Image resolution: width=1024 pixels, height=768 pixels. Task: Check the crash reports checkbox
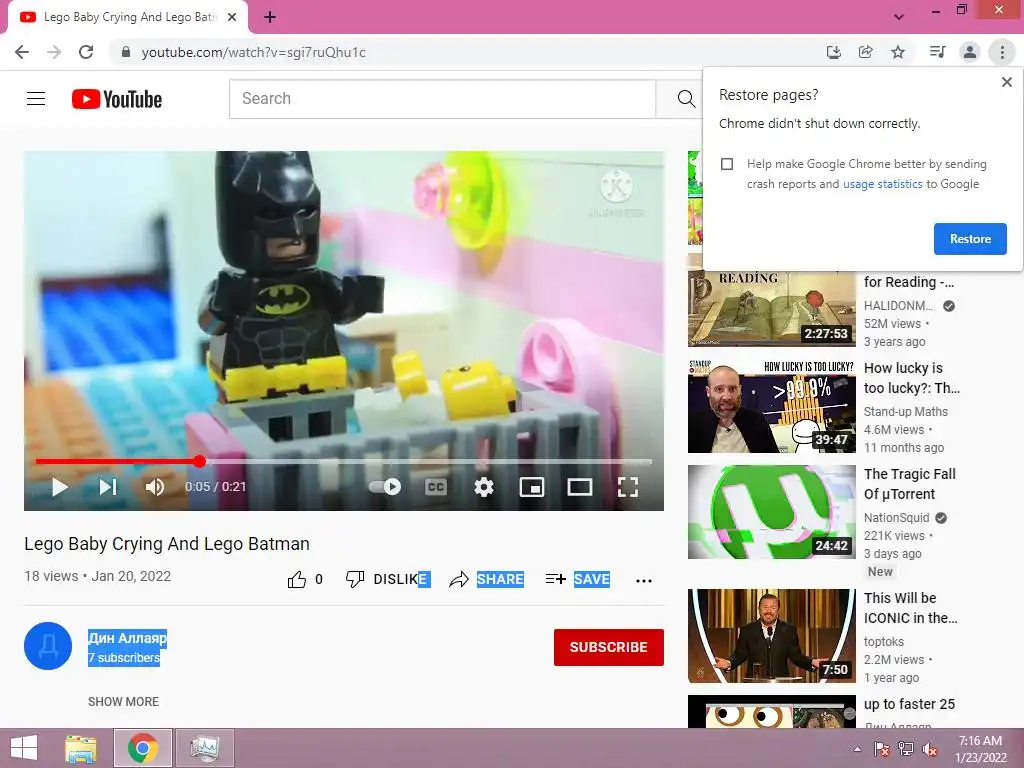click(727, 164)
